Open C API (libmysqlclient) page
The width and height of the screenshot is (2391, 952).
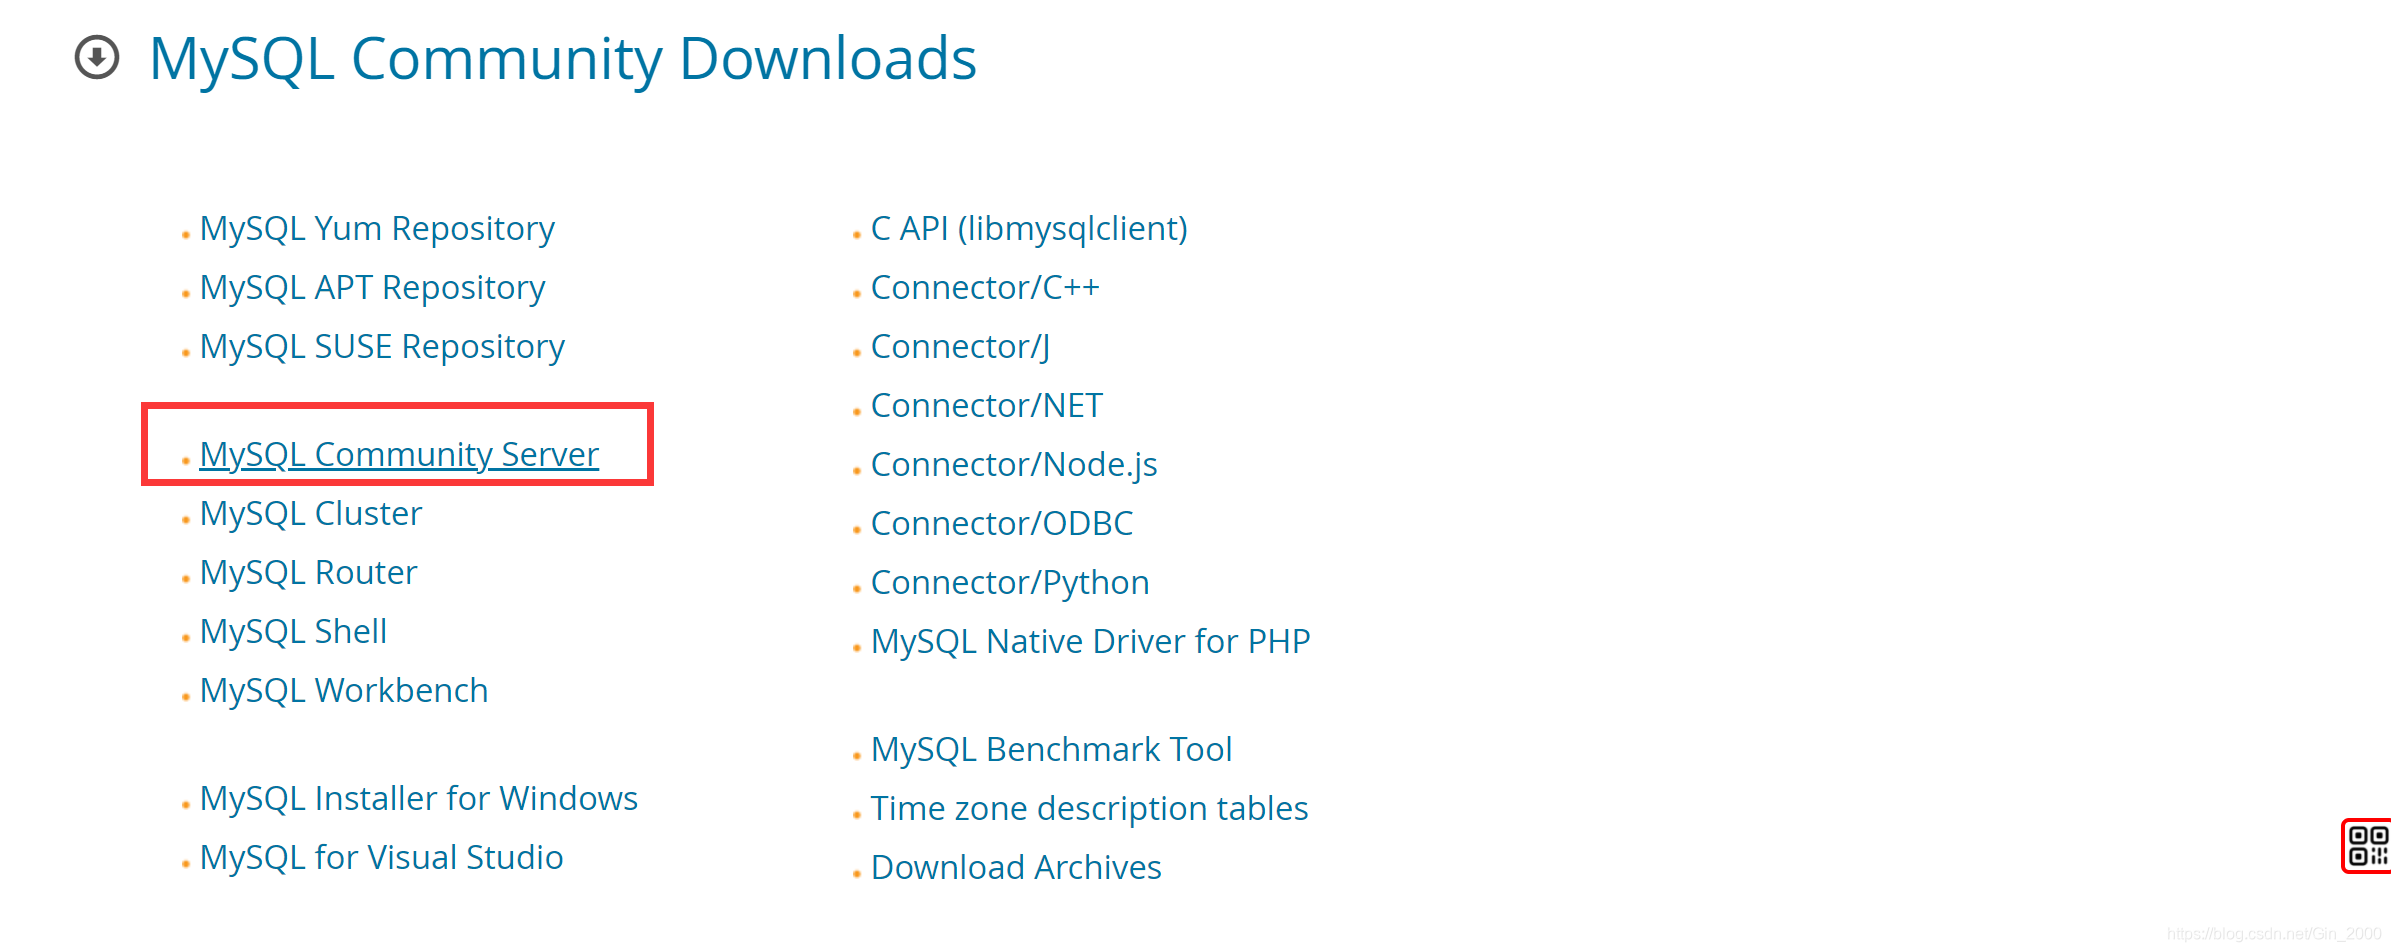click(1028, 227)
